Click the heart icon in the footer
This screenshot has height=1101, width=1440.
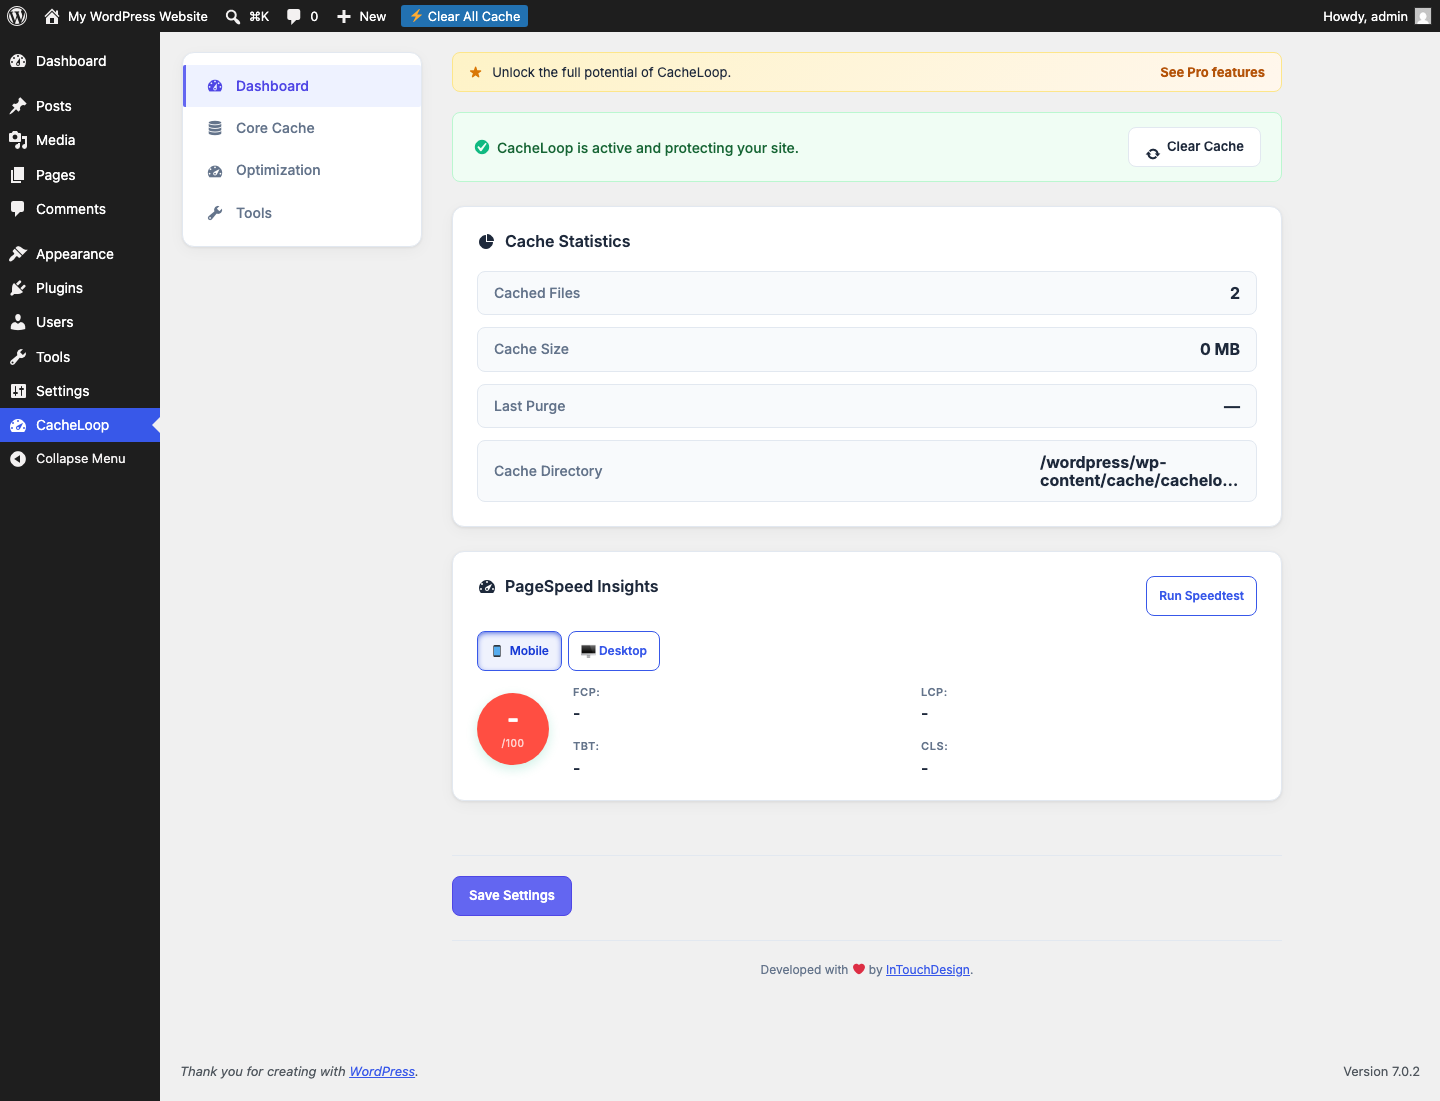click(859, 969)
